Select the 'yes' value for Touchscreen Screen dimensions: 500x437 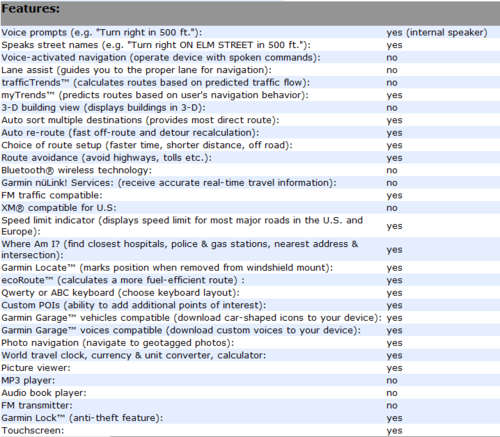[x=394, y=431]
